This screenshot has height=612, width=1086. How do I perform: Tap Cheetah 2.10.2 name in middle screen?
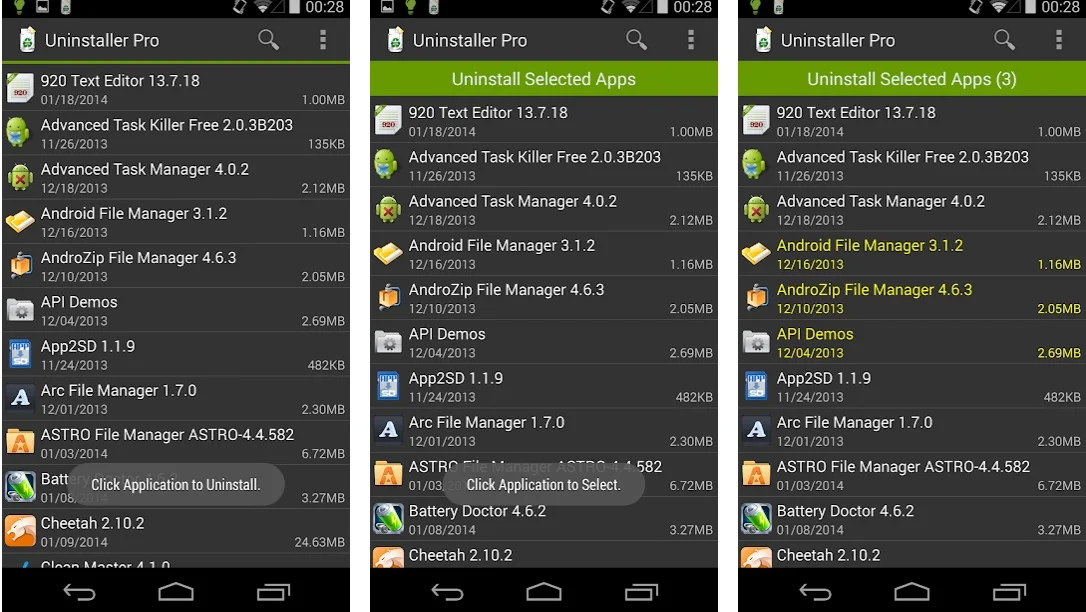pos(461,555)
